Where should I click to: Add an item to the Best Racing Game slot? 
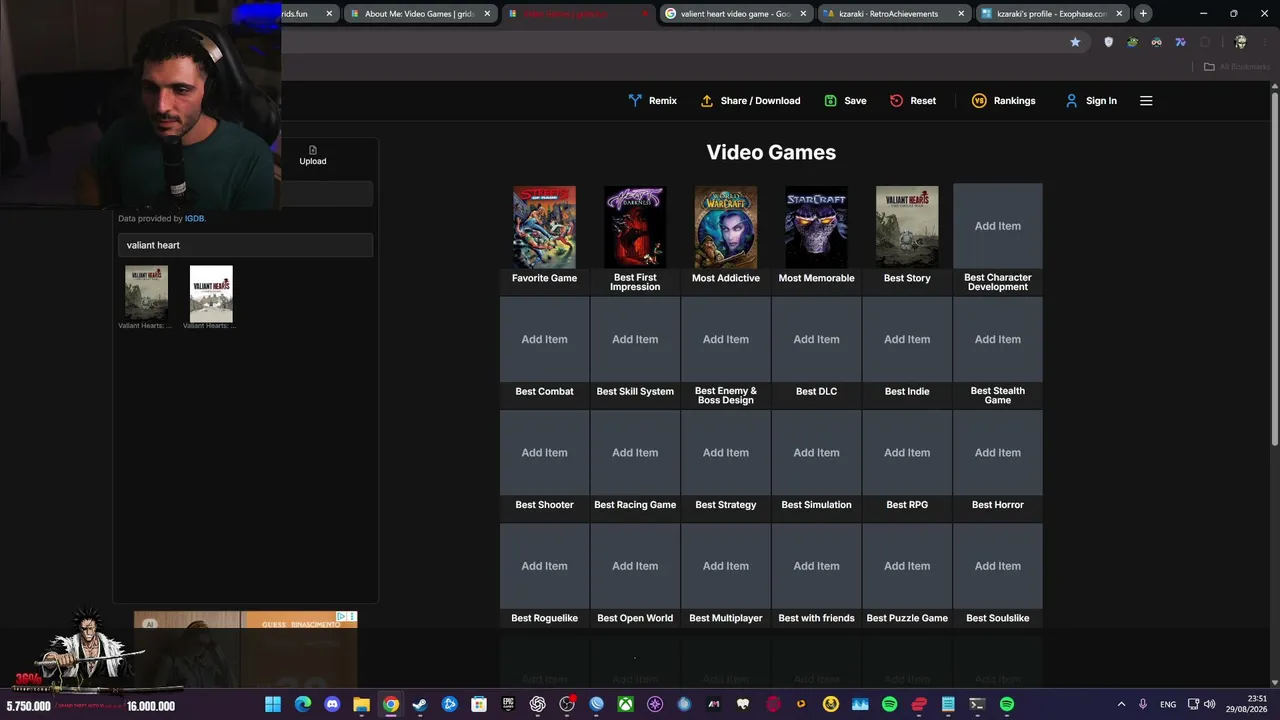635,452
